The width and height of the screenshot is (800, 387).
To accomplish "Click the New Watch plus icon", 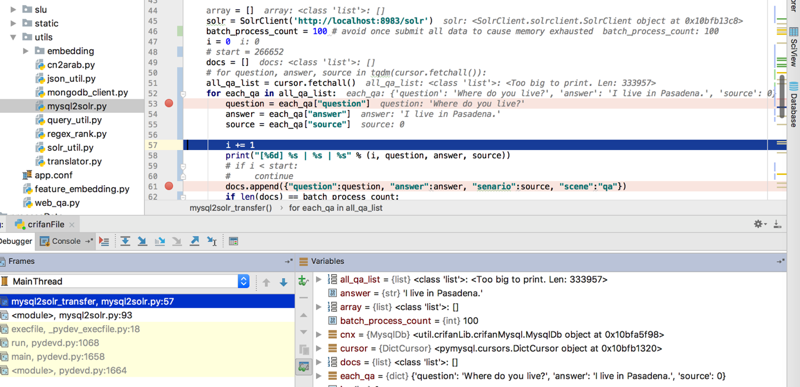I will tap(304, 280).
